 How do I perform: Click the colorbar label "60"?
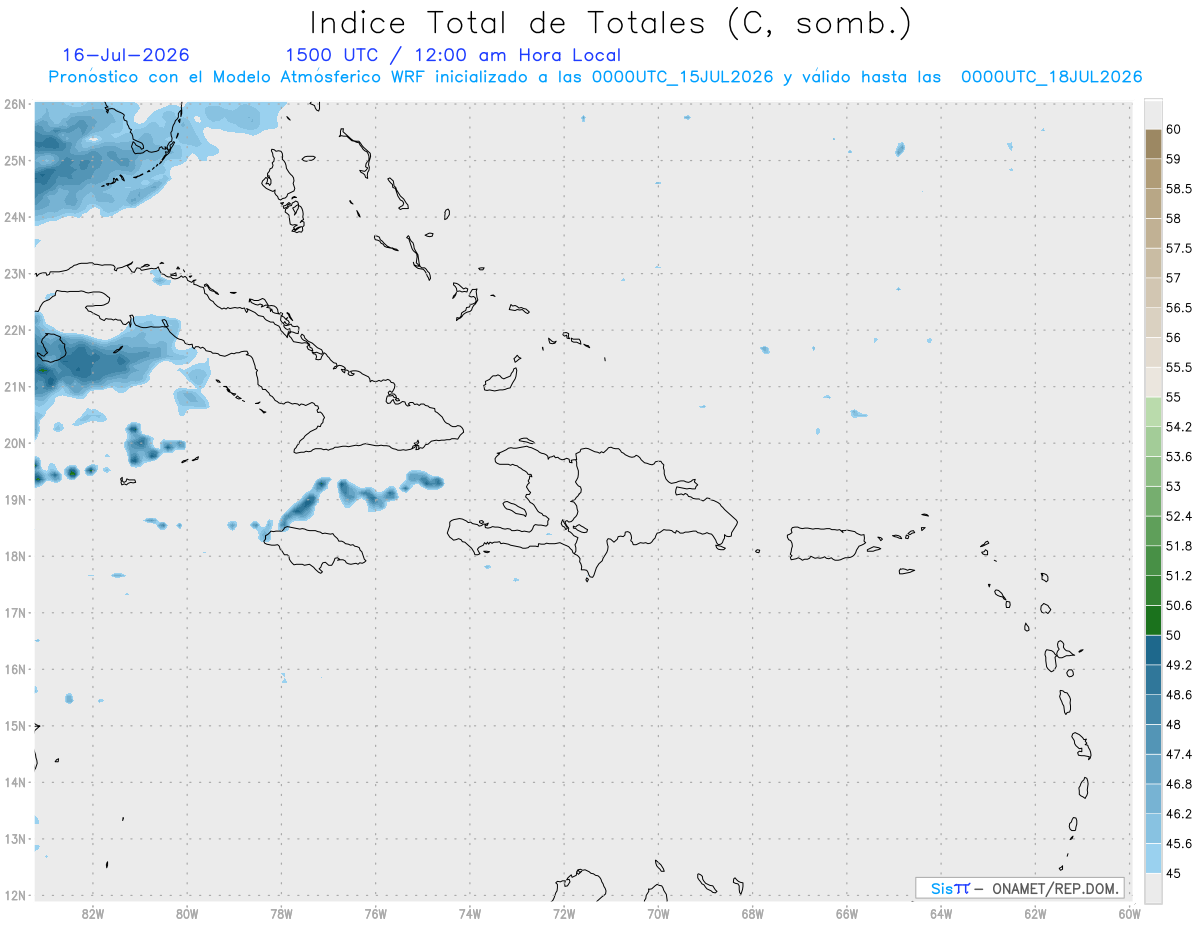[x=1173, y=129]
